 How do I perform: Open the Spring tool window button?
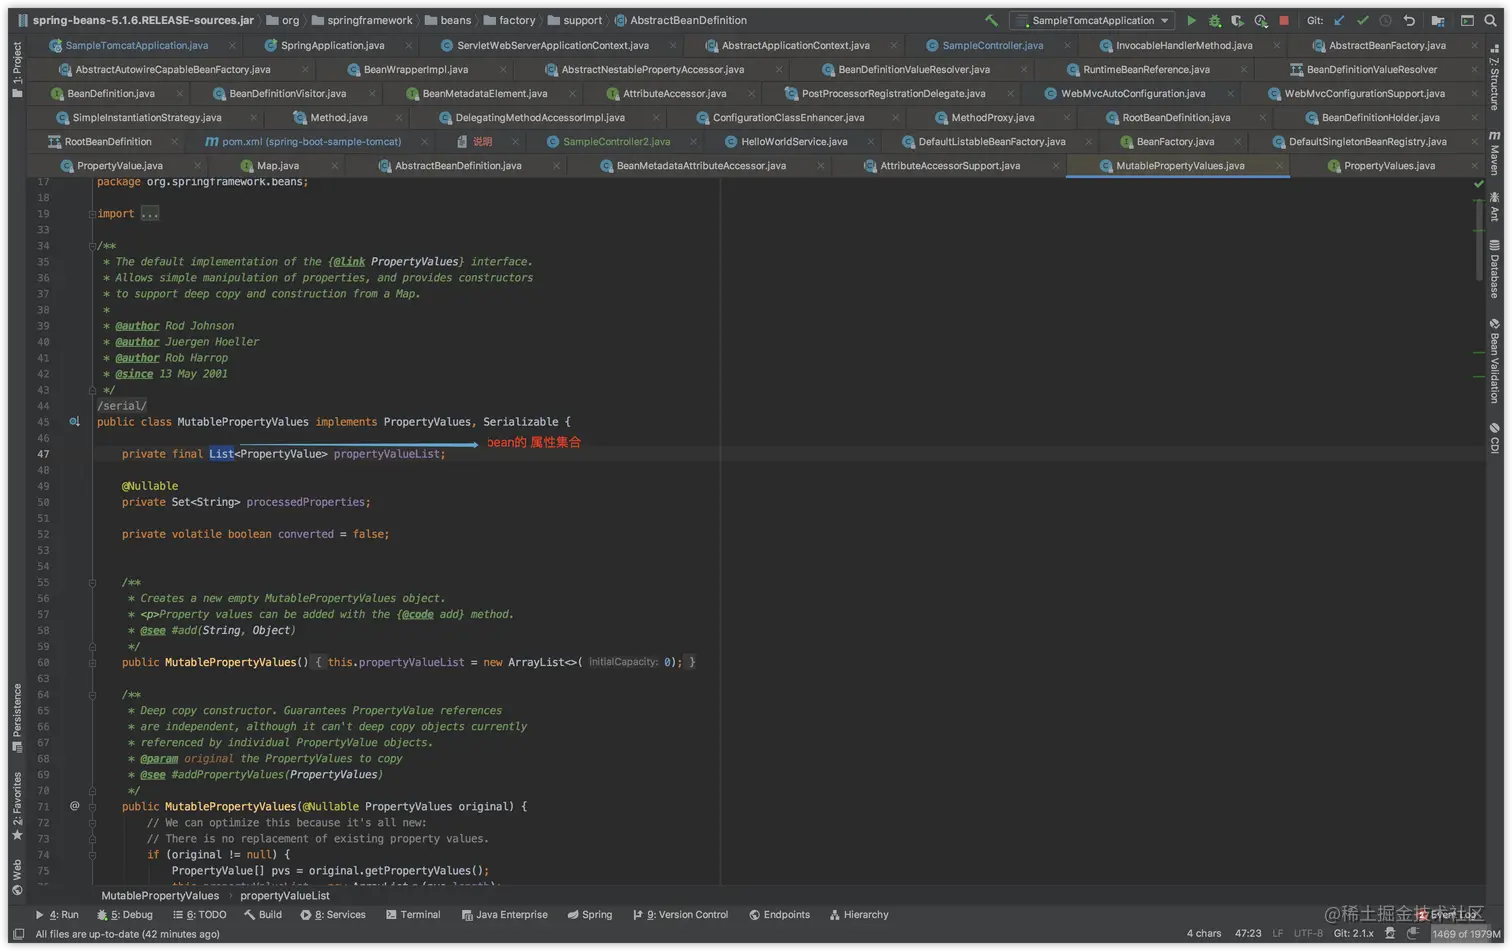click(589, 915)
